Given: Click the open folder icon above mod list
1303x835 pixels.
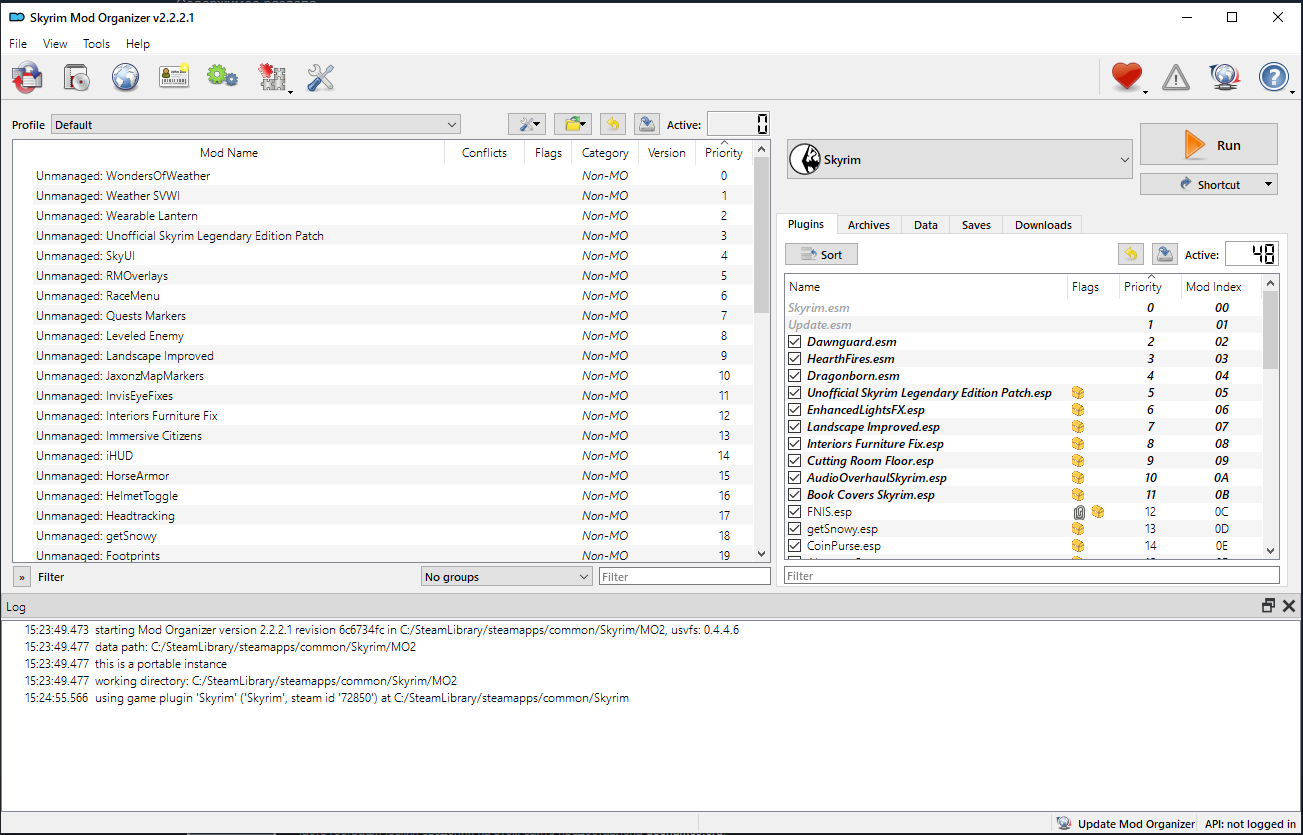Looking at the screenshot, I should click(x=573, y=124).
